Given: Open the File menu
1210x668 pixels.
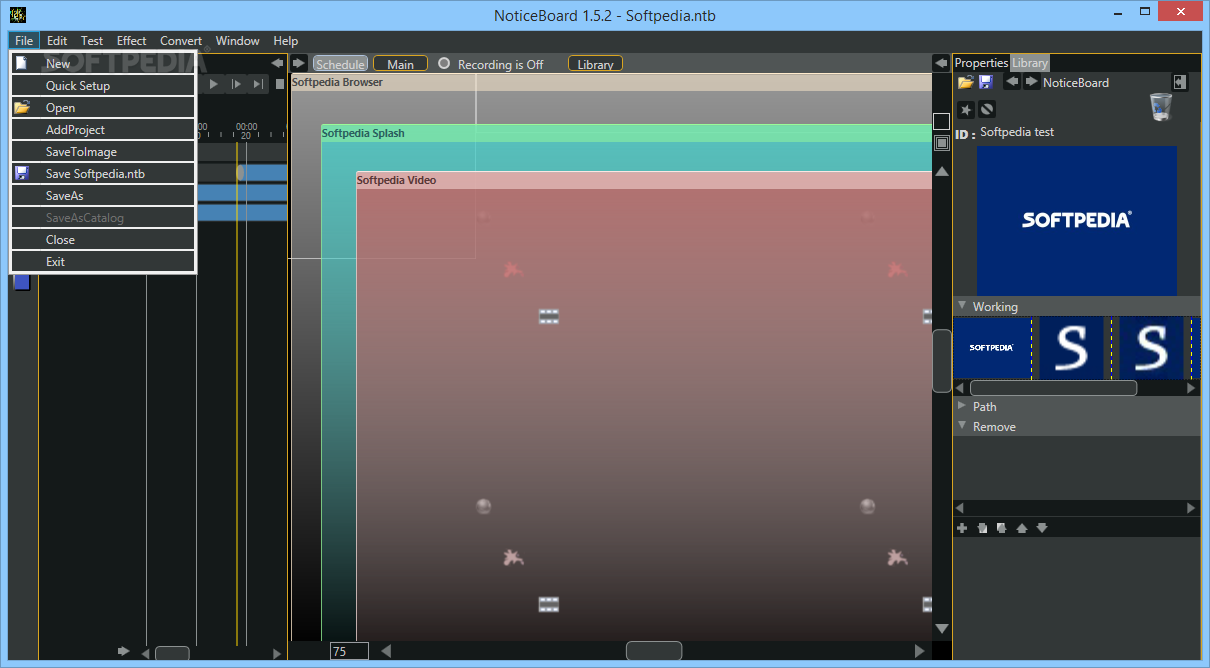Looking at the screenshot, I should click(24, 41).
